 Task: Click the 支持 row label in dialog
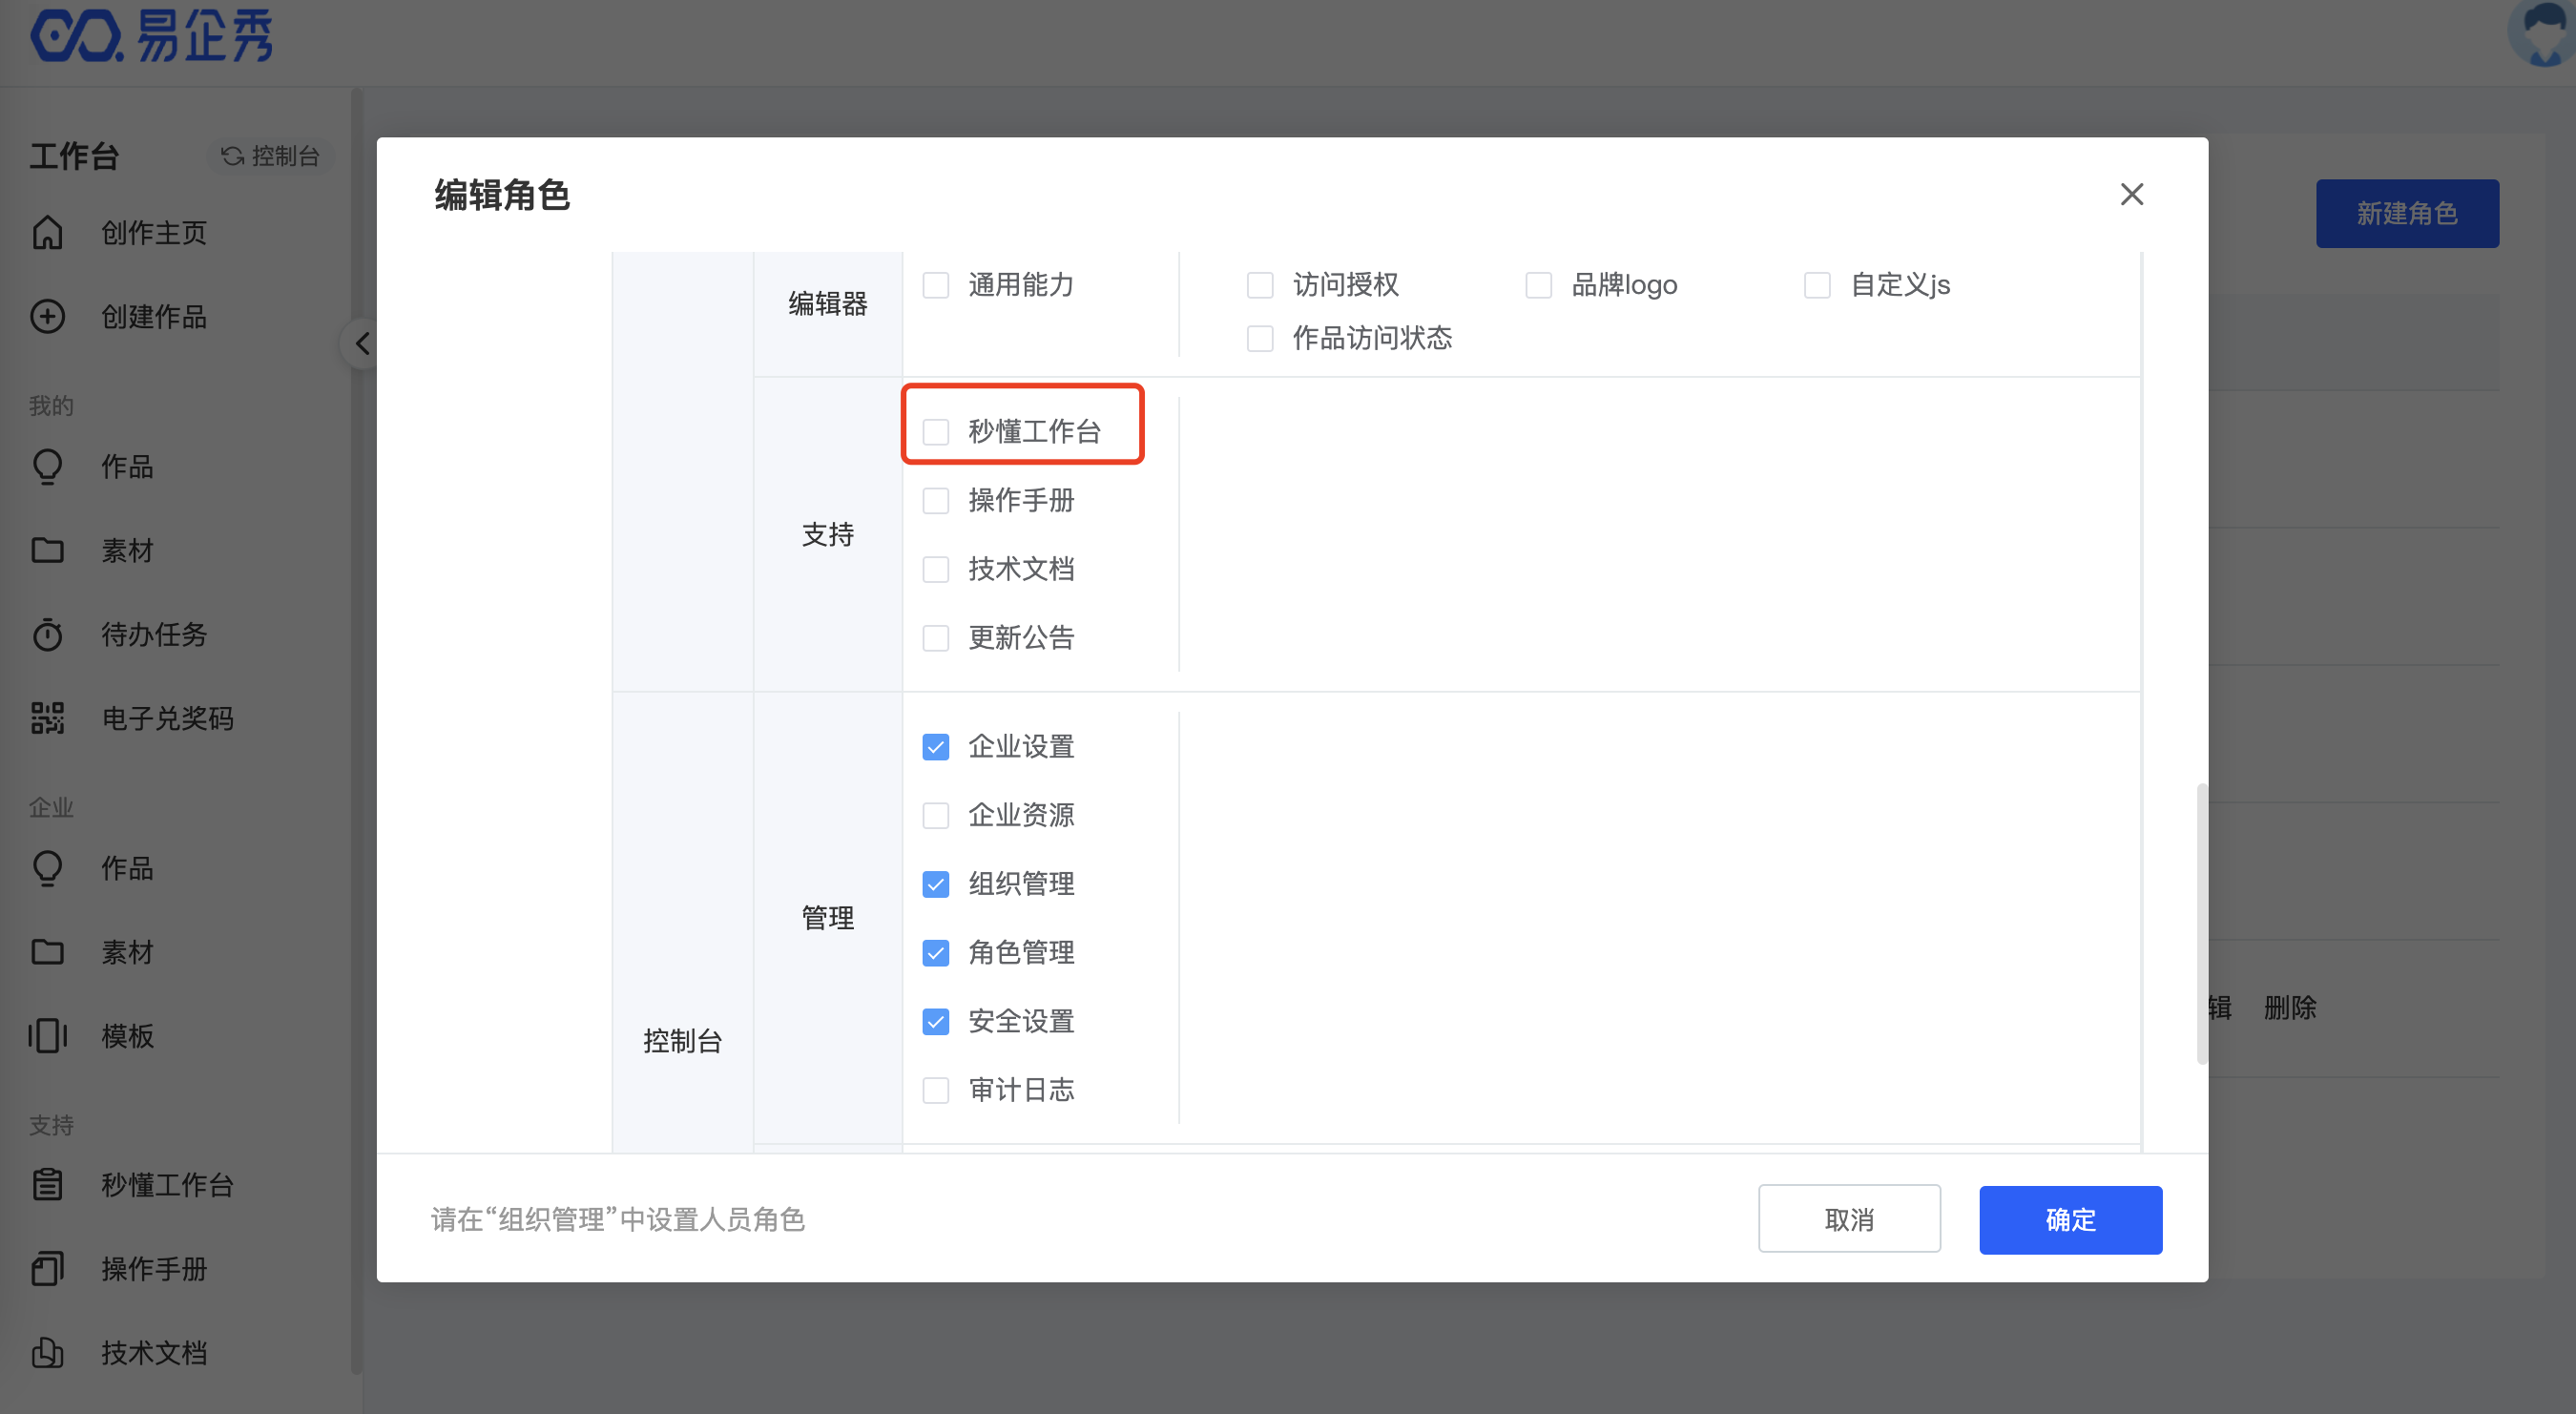(828, 534)
